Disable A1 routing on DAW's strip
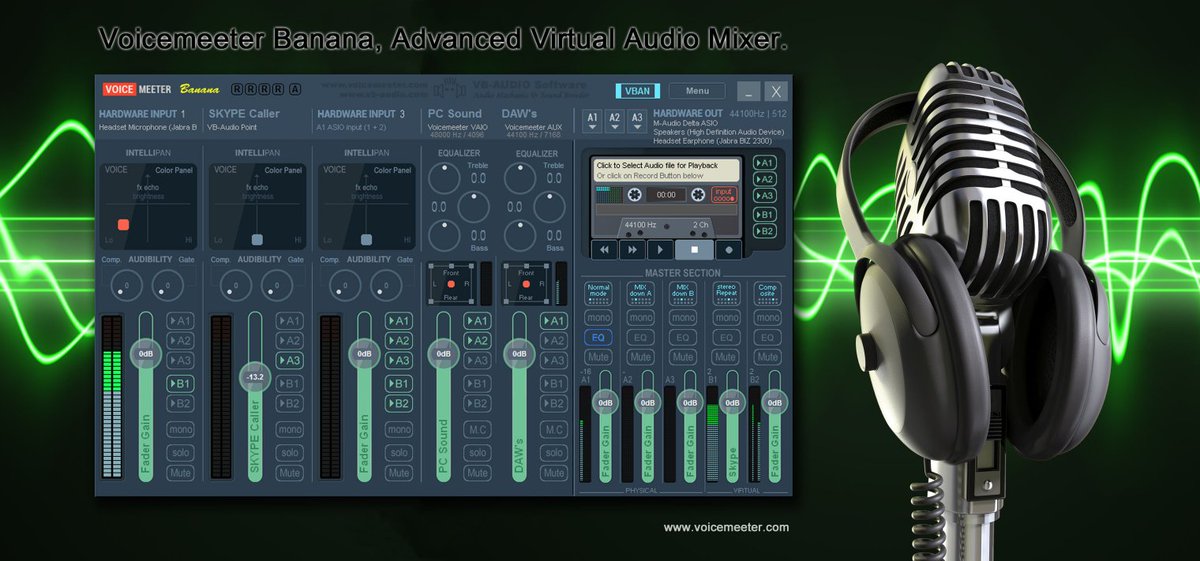 [553, 321]
